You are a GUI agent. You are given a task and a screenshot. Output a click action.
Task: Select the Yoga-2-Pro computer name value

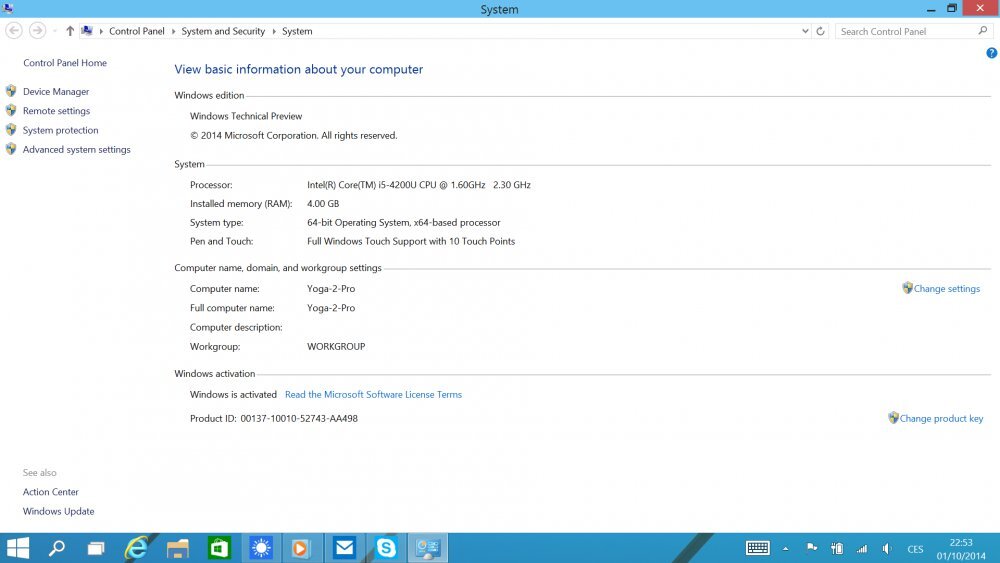point(331,289)
